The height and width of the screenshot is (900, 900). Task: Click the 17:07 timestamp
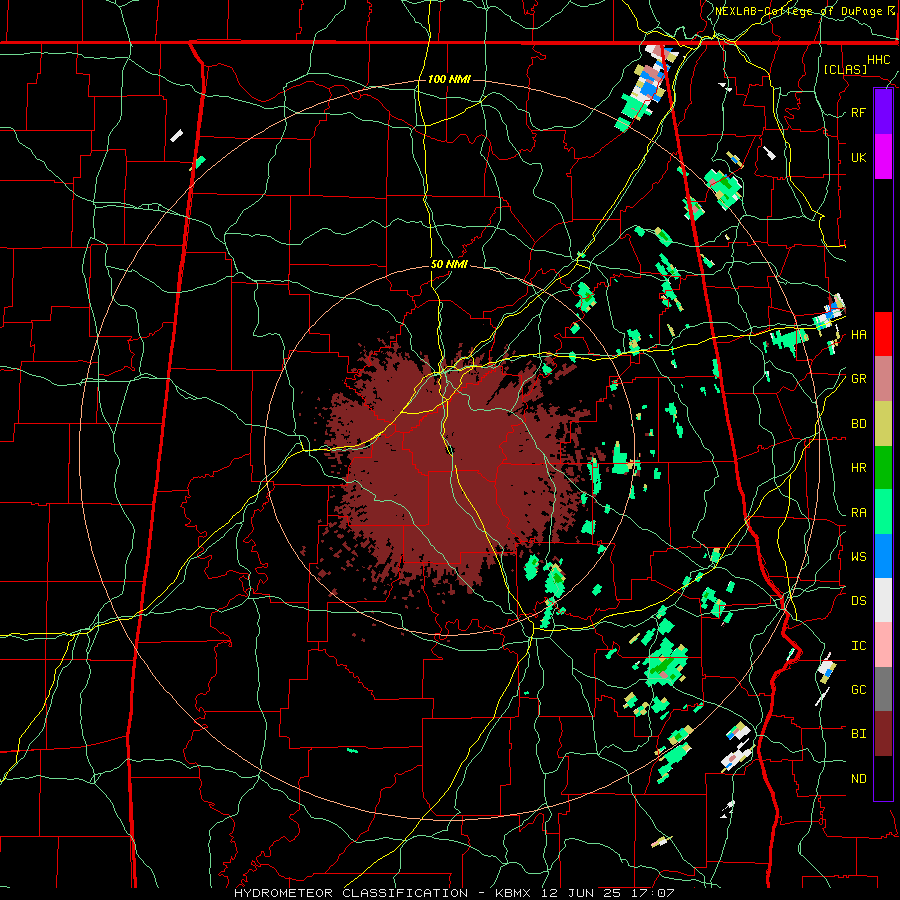pyautogui.click(x=653, y=893)
